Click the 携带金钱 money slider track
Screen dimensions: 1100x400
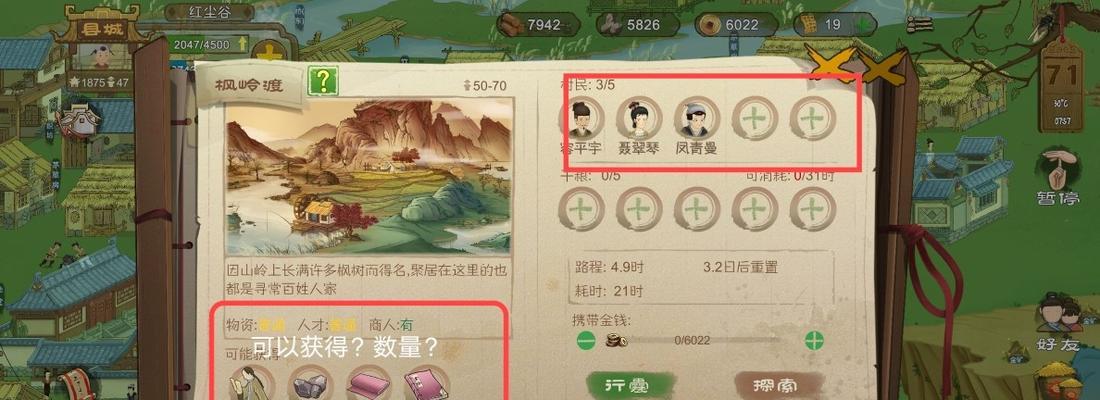[x=702, y=341]
